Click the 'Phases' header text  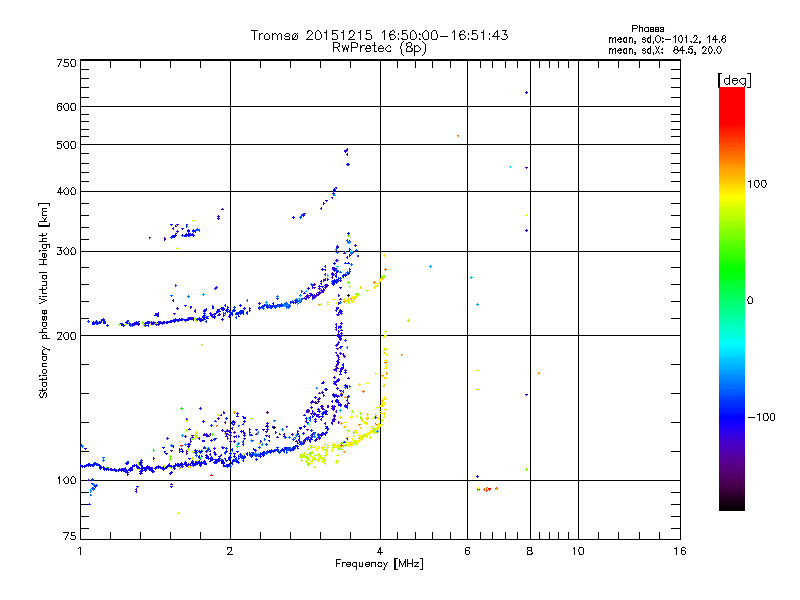(x=647, y=29)
